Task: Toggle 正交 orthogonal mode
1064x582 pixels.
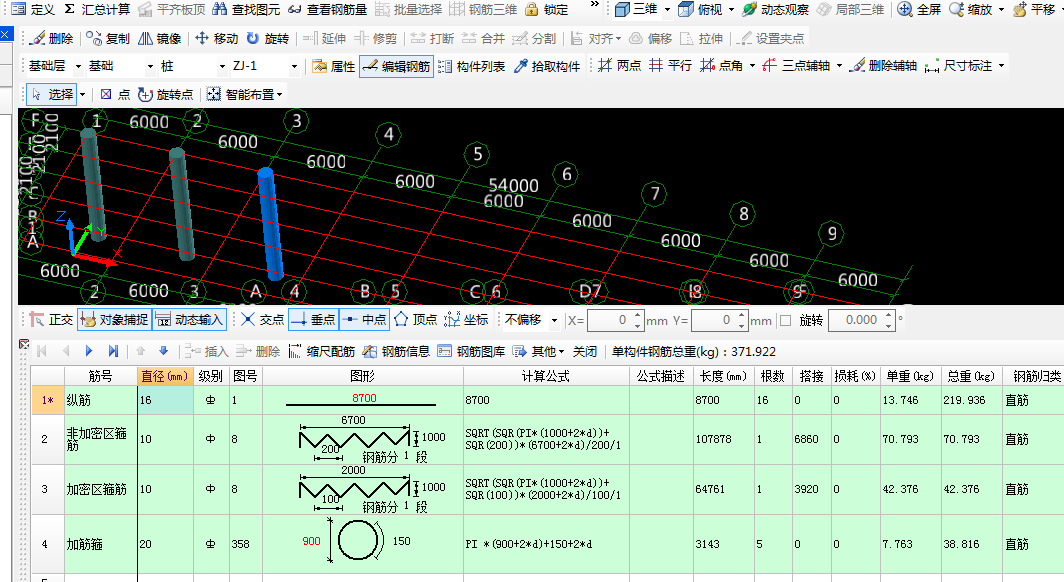Action: (x=52, y=319)
